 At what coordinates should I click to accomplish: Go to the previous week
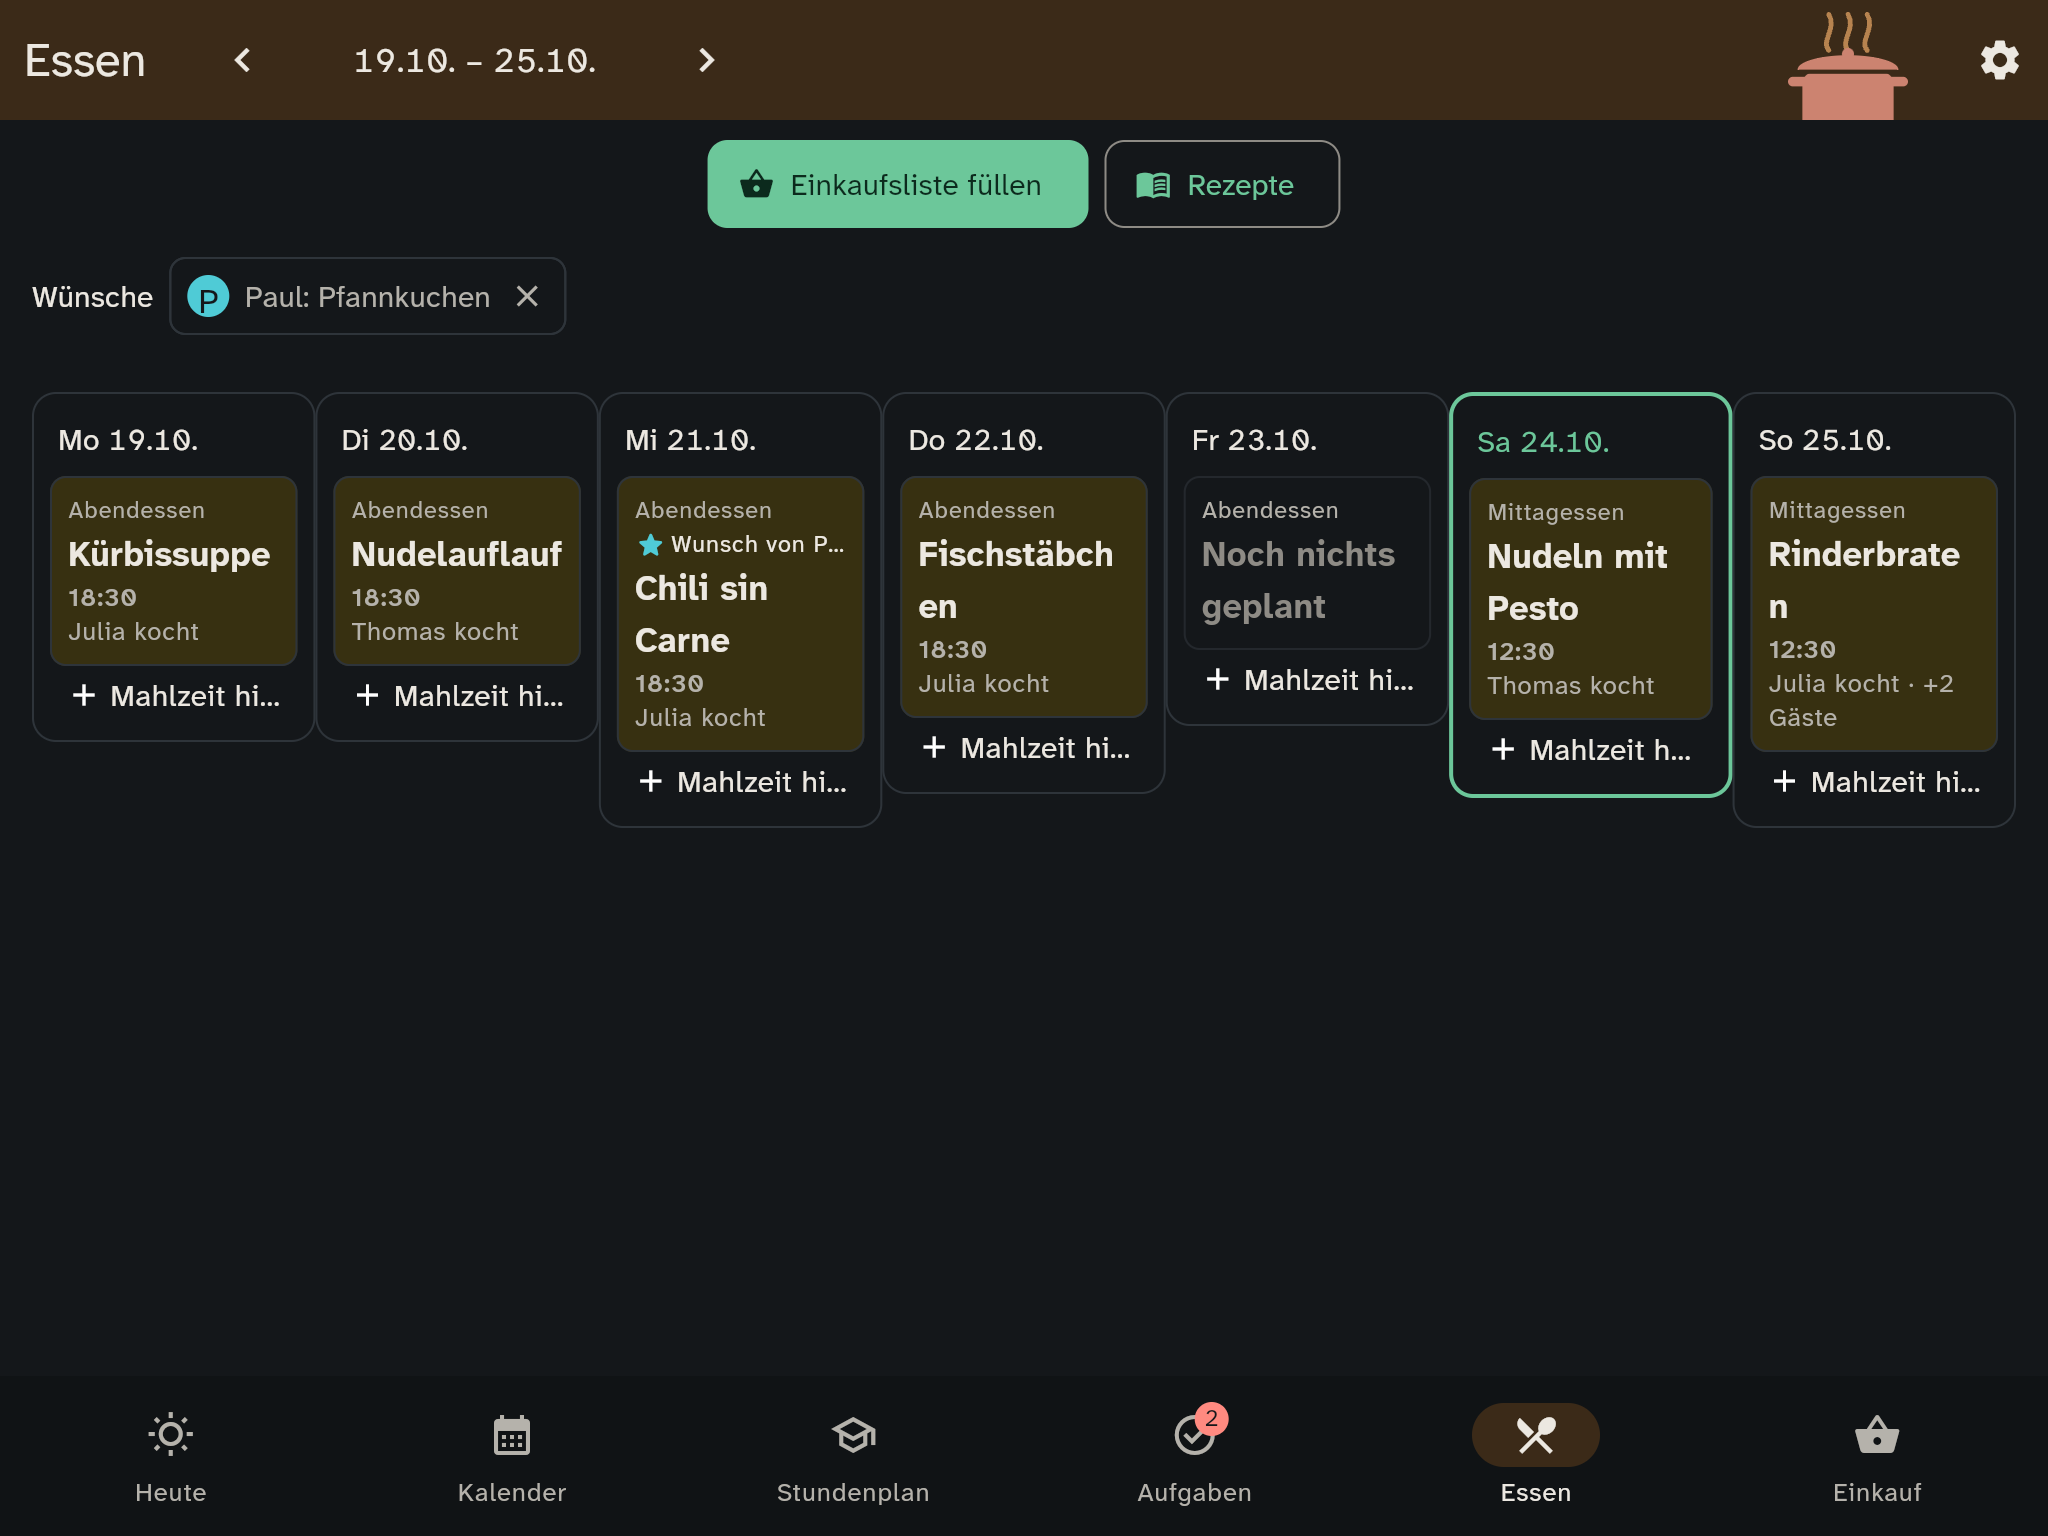[x=242, y=60]
